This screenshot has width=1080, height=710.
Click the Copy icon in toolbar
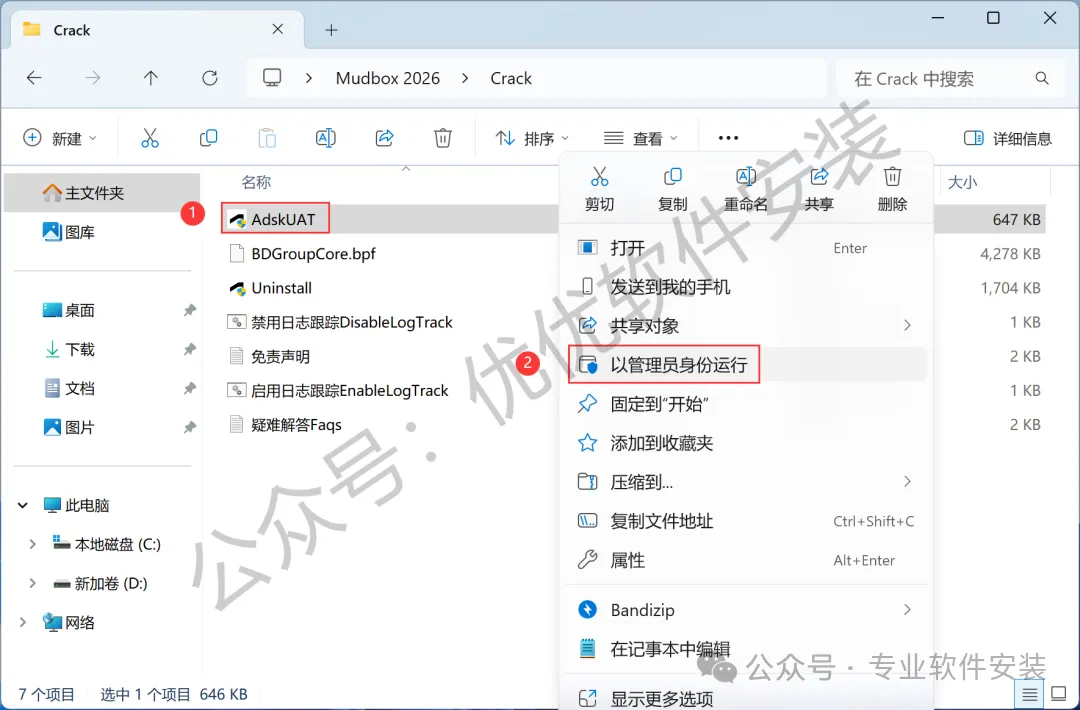(x=208, y=138)
